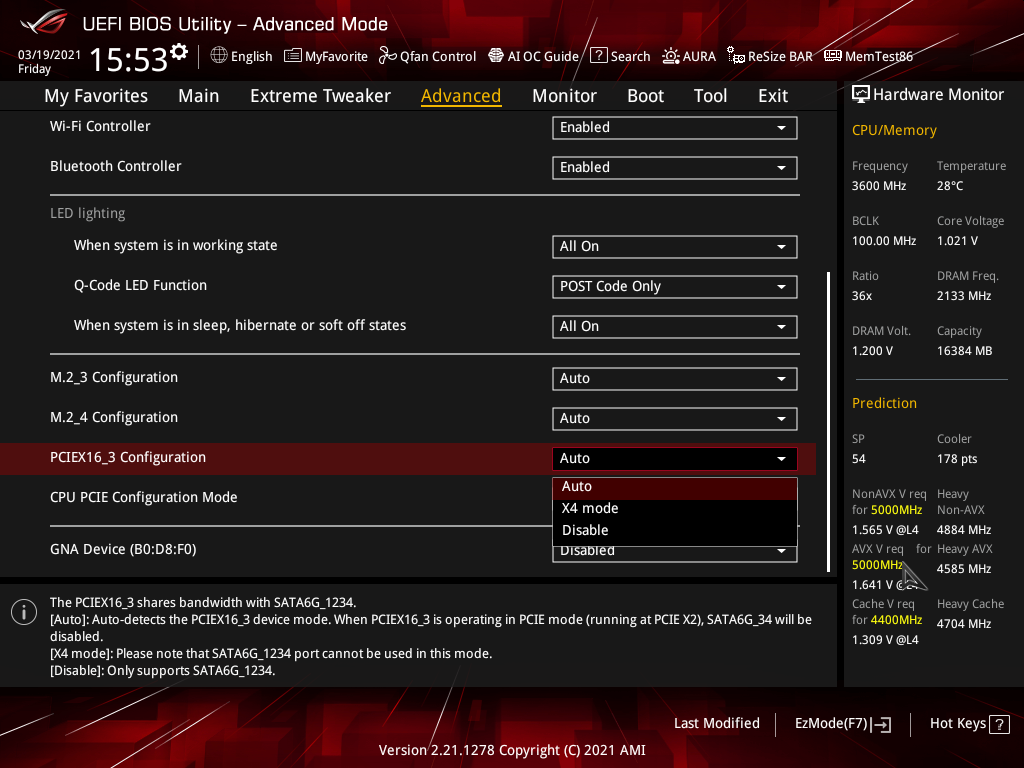Screen dimensions: 1024x768
Task: Open Qfan Control fan icon
Action: pyautogui.click(x=388, y=56)
